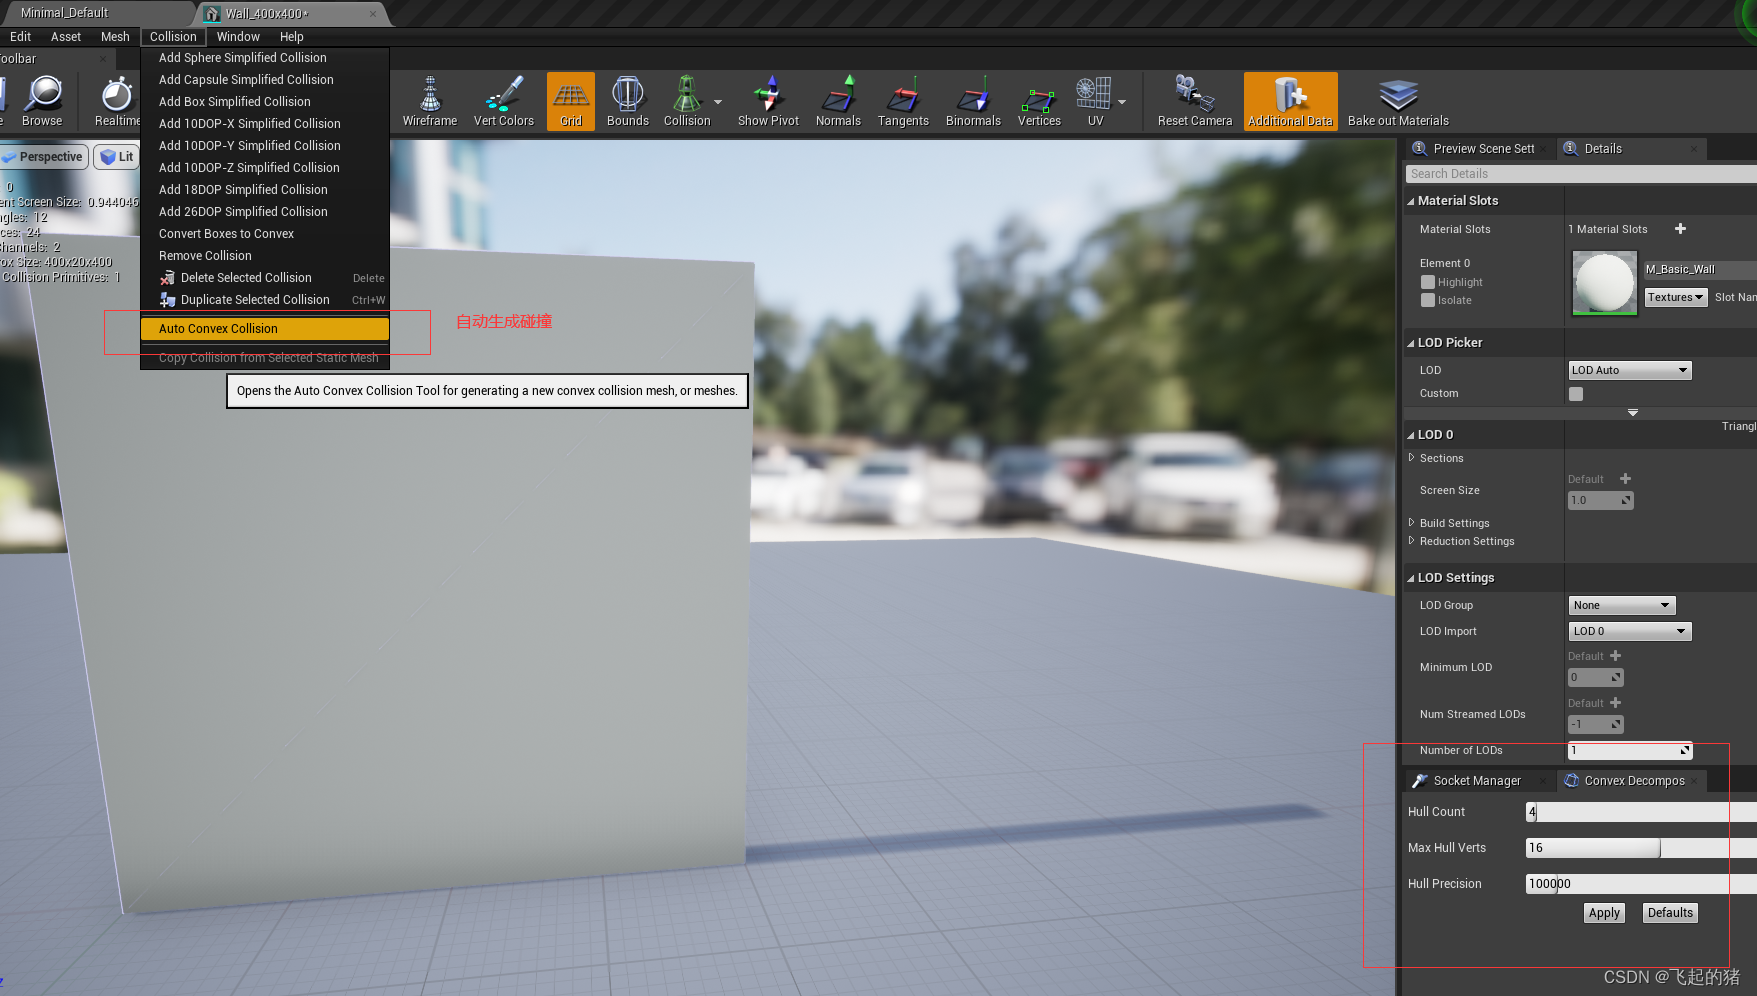This screenshot has height=996, width=1757.
Task: Enable Highlight checkbox for Element 0
Action: tap(1428, 282)
